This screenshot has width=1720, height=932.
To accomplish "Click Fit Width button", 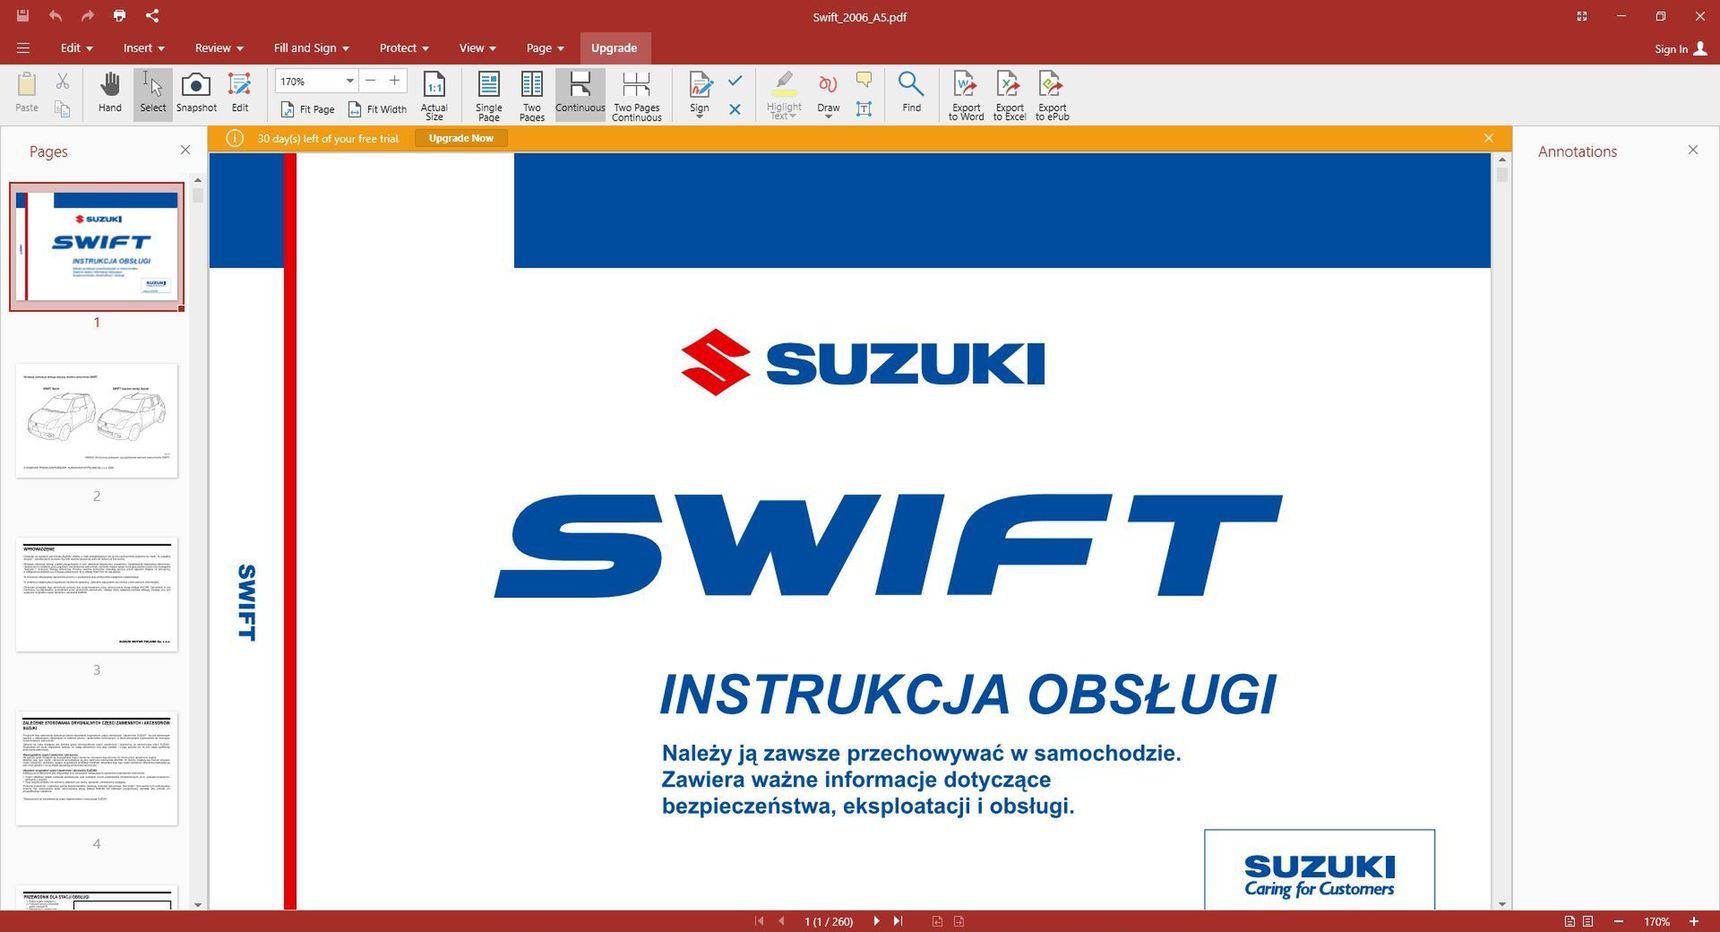I will [x=377, y=109].
